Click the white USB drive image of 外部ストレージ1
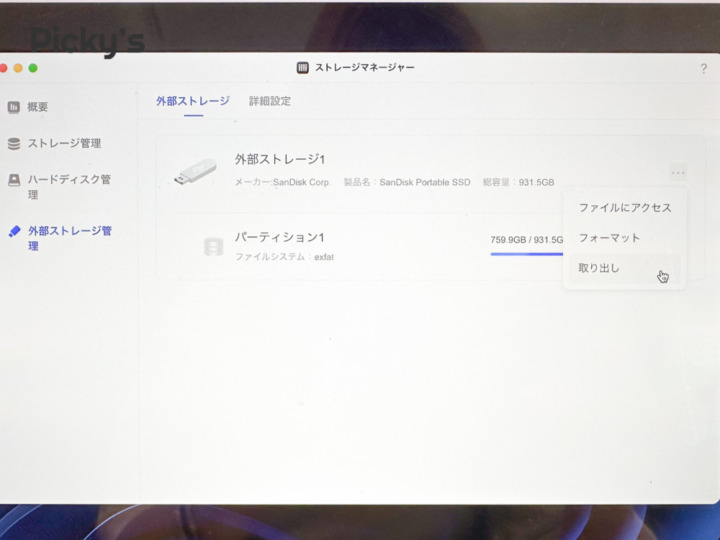Screen dimensions: 720x540 pyautogui.click(x=194, y=171)
